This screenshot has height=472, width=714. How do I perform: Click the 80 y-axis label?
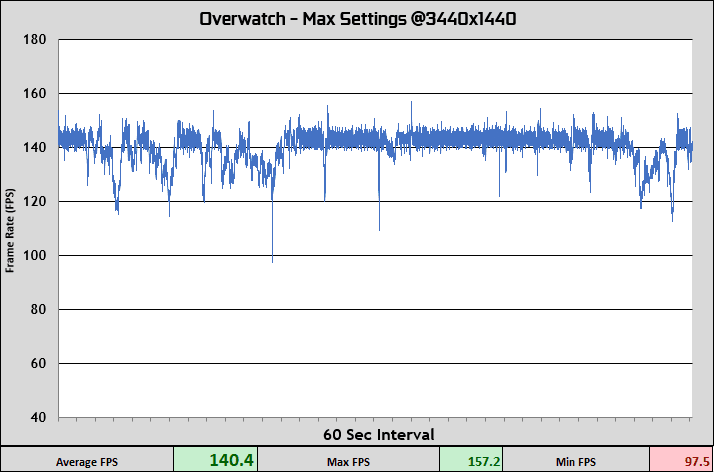click(38, 310)
